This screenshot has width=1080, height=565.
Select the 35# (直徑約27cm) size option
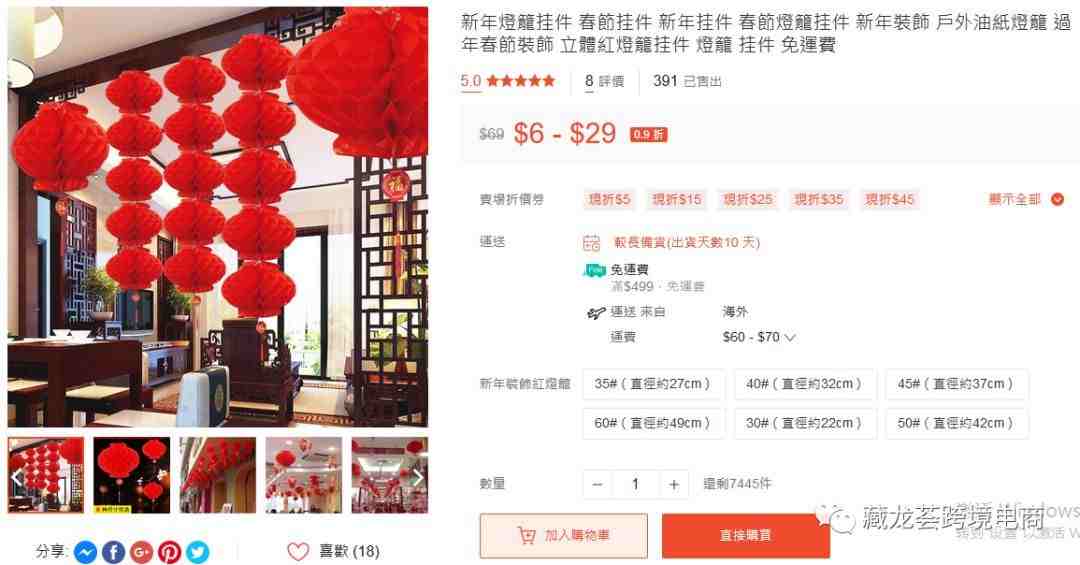coord(653,384)
